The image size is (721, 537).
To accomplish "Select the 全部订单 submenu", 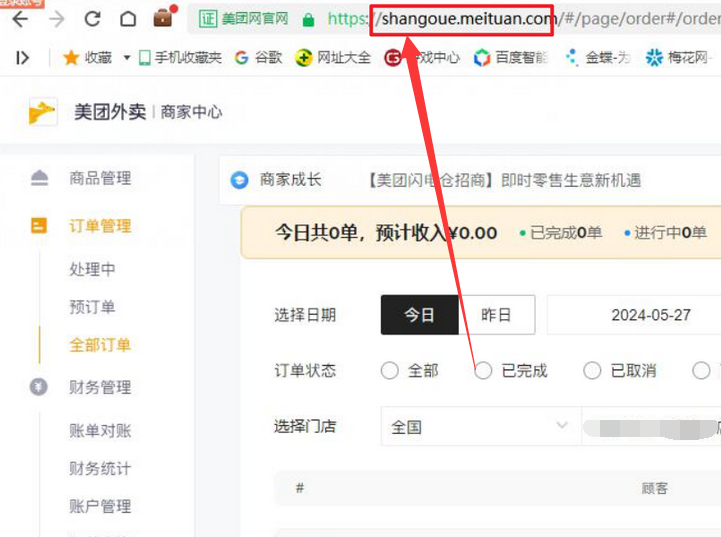I will (100, 345).
